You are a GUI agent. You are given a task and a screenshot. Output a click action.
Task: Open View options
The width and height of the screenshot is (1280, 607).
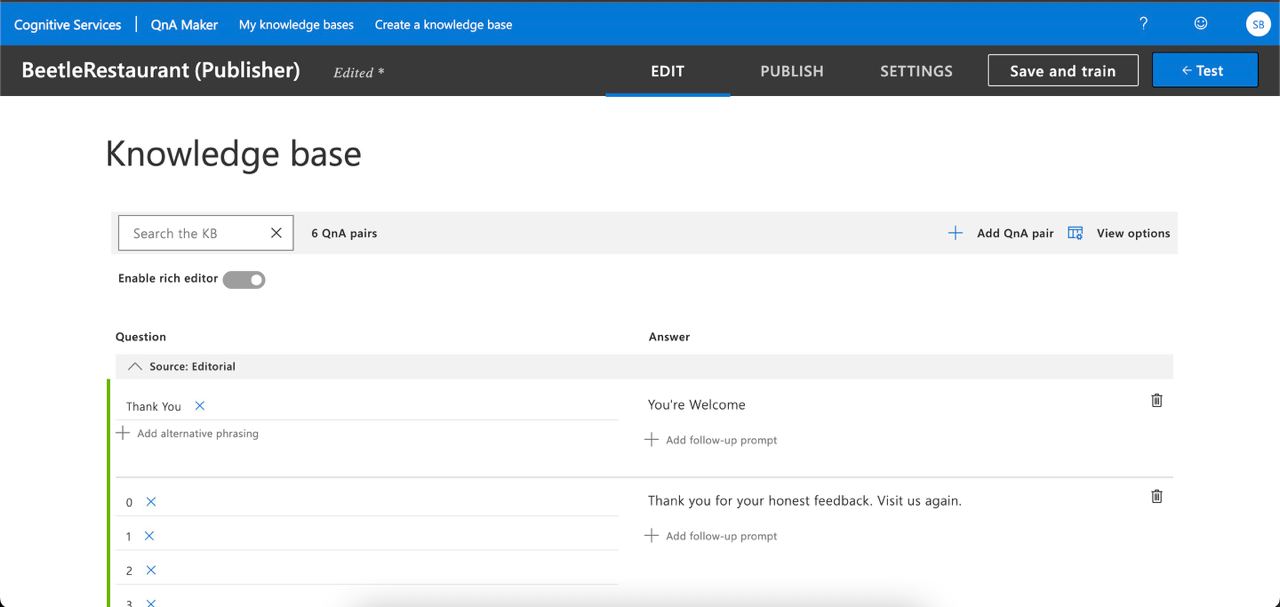pos(1133,233)
